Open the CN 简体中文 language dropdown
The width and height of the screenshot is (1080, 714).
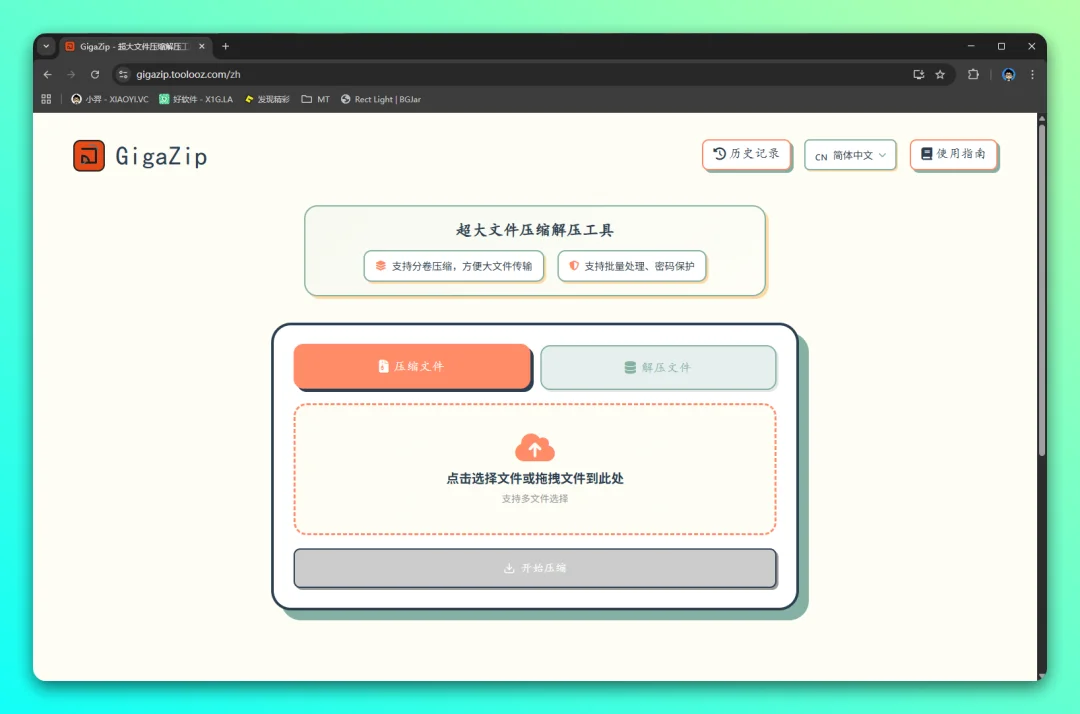click(x=850, y=155)
